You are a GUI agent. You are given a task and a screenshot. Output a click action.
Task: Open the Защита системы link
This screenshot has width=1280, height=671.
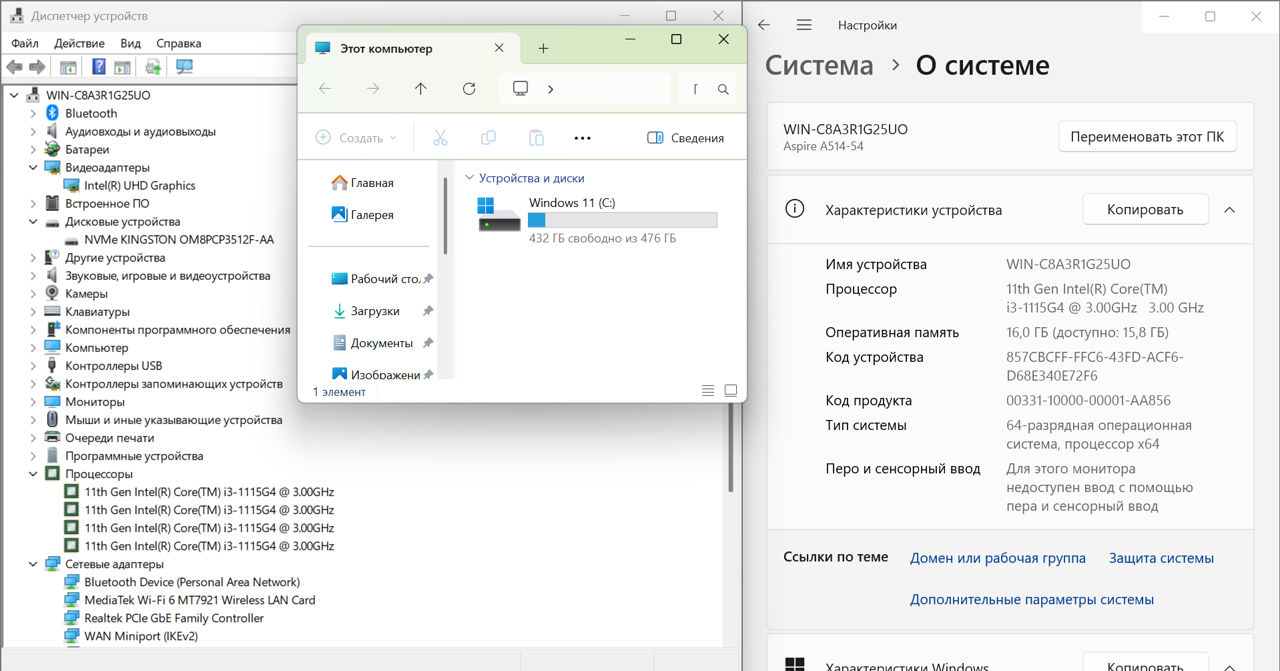[x=1161, y=558]
